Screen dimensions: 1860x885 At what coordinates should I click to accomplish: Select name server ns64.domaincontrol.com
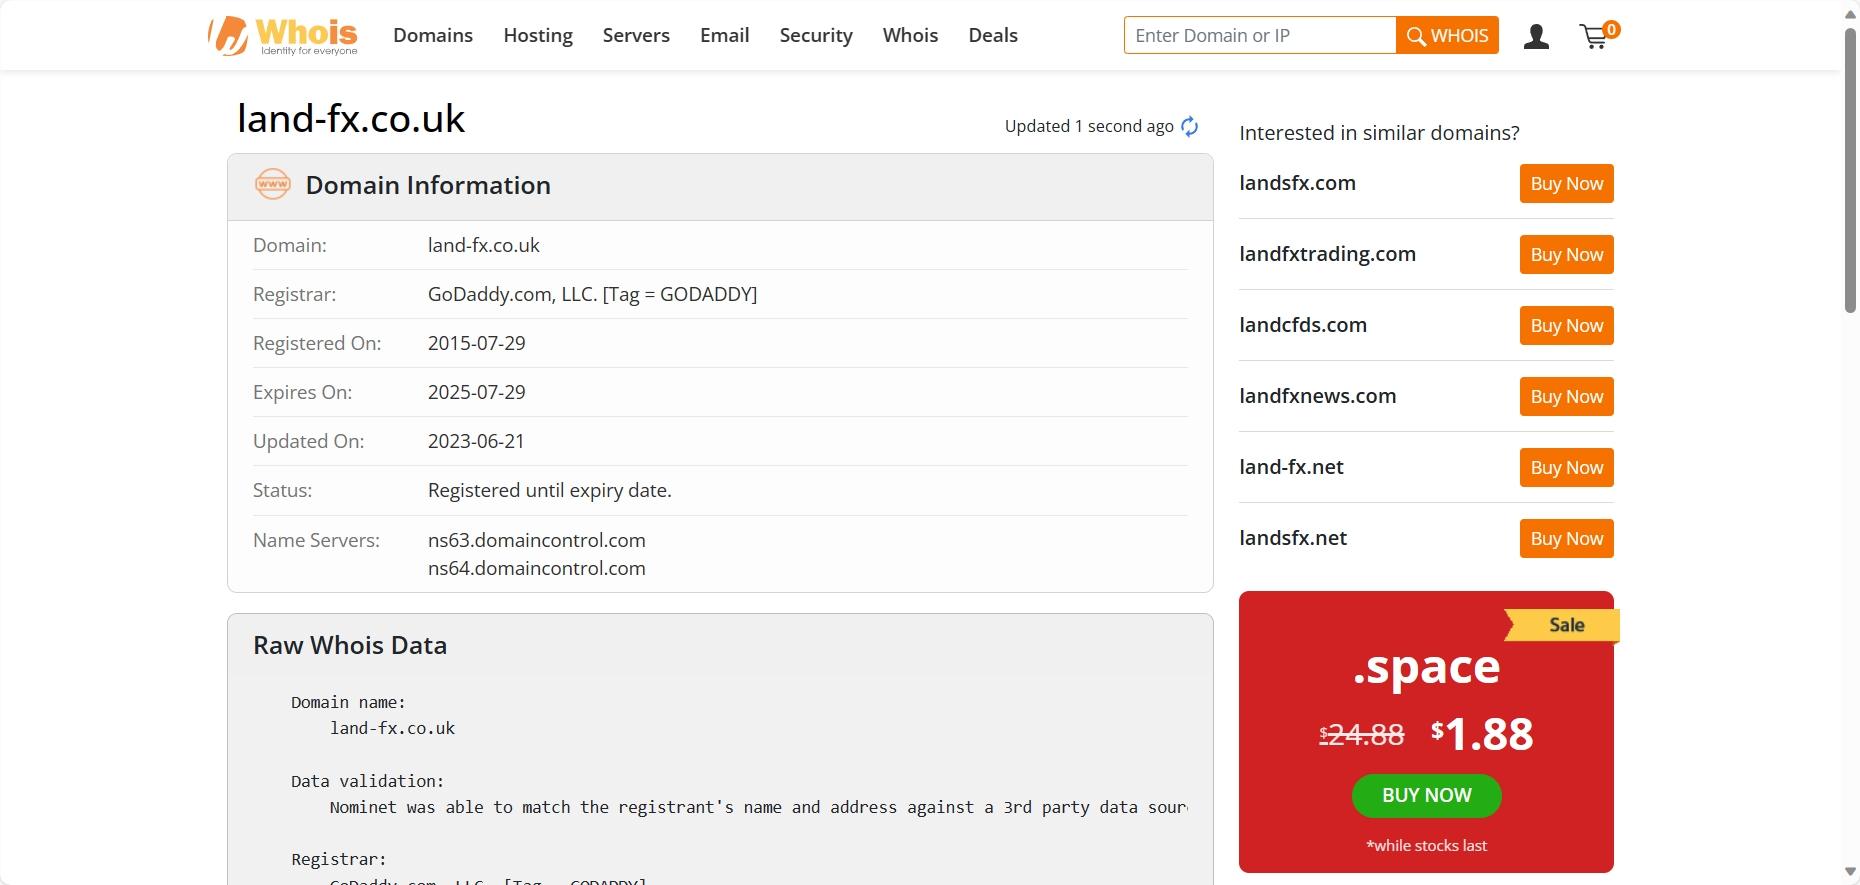tap(537, 568)
